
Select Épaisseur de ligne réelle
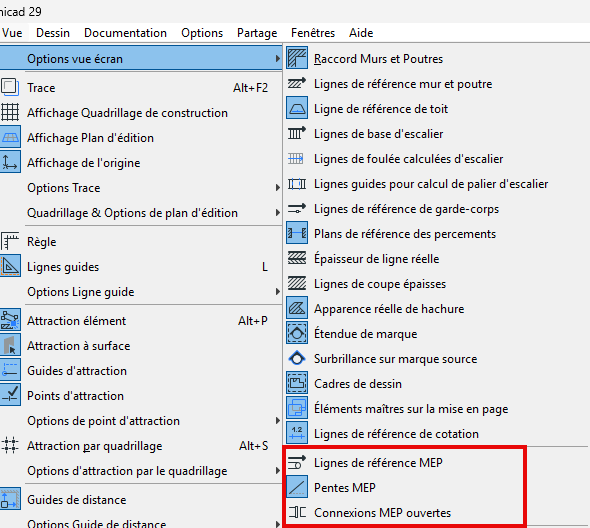(x=436, y=259)
